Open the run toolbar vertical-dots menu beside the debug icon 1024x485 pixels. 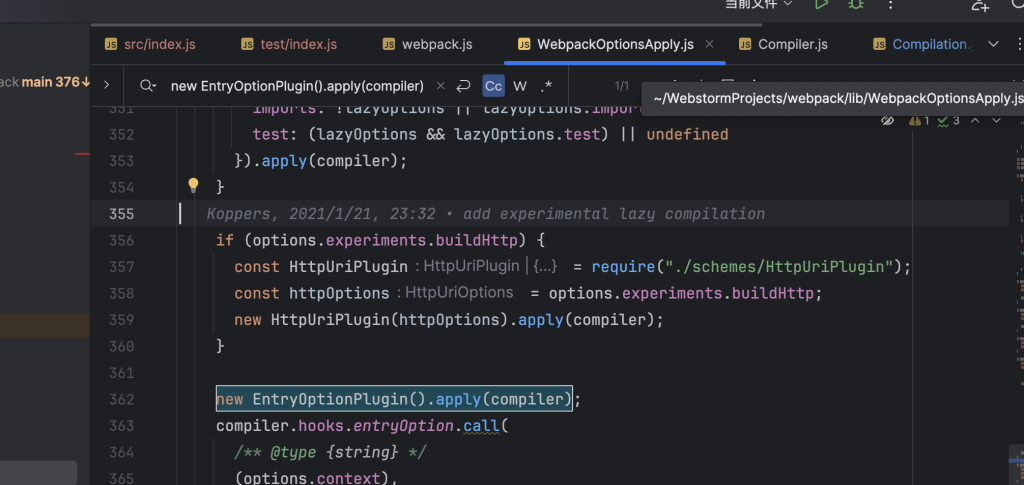coord(891,4)
